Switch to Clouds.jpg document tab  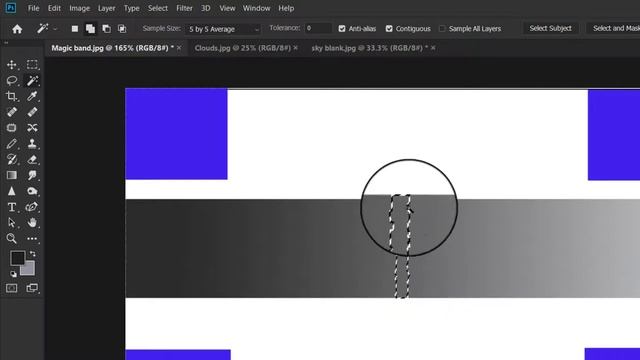(242, 48)
